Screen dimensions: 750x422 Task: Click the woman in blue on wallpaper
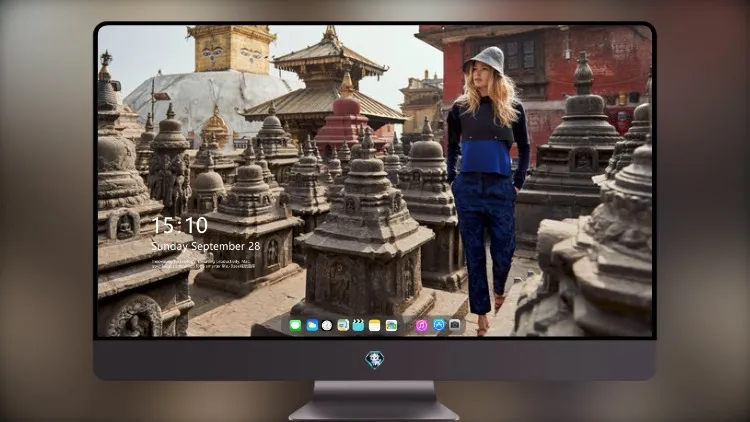pos(487,187)
